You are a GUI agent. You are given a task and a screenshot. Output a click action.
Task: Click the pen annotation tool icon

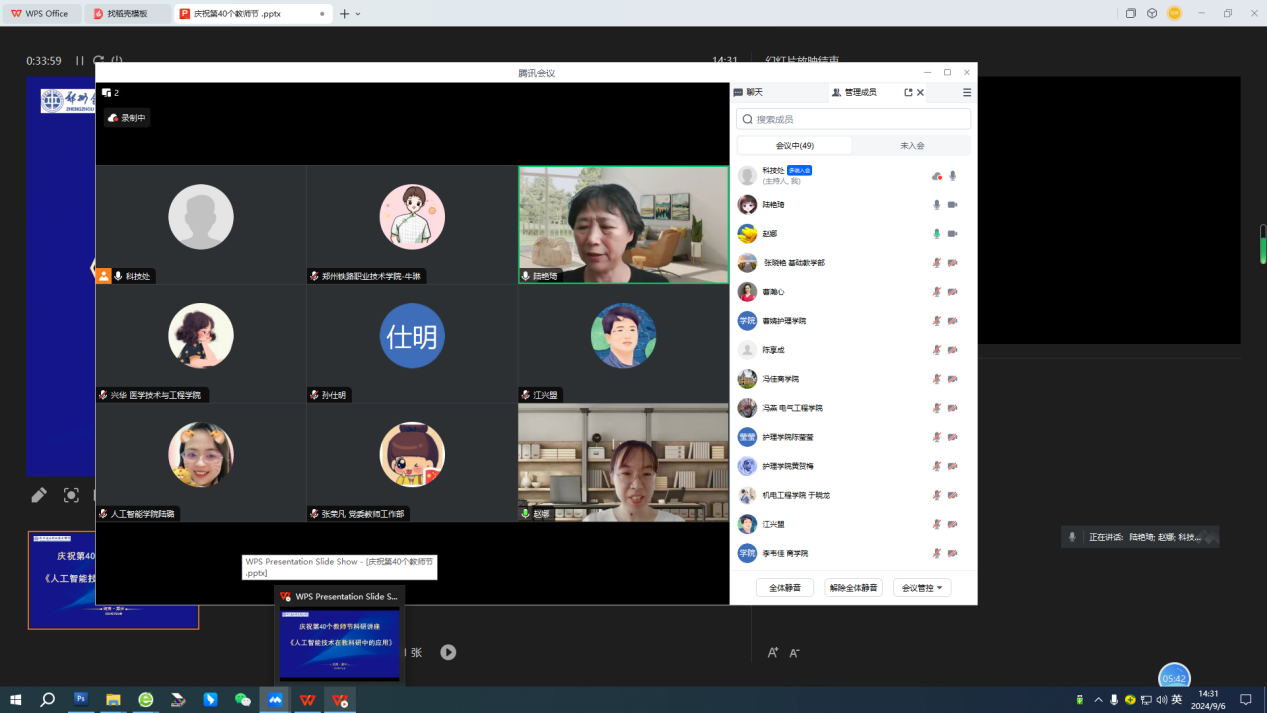point(39,495)
